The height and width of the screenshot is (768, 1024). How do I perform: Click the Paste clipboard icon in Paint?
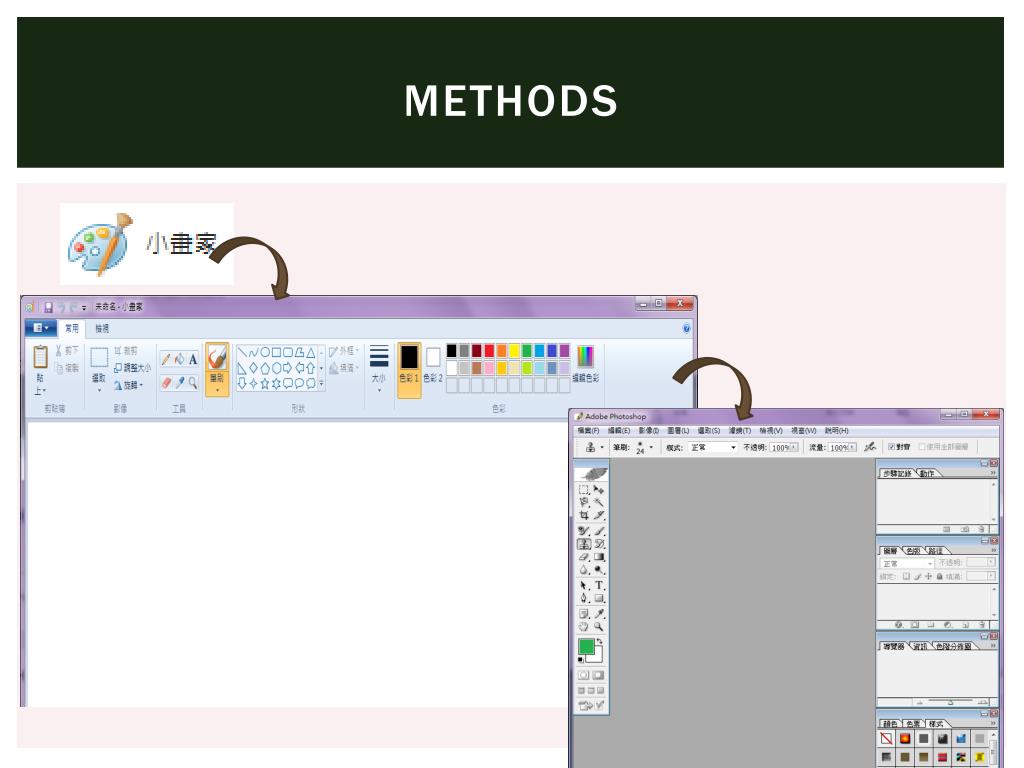[x=40, y=357]
